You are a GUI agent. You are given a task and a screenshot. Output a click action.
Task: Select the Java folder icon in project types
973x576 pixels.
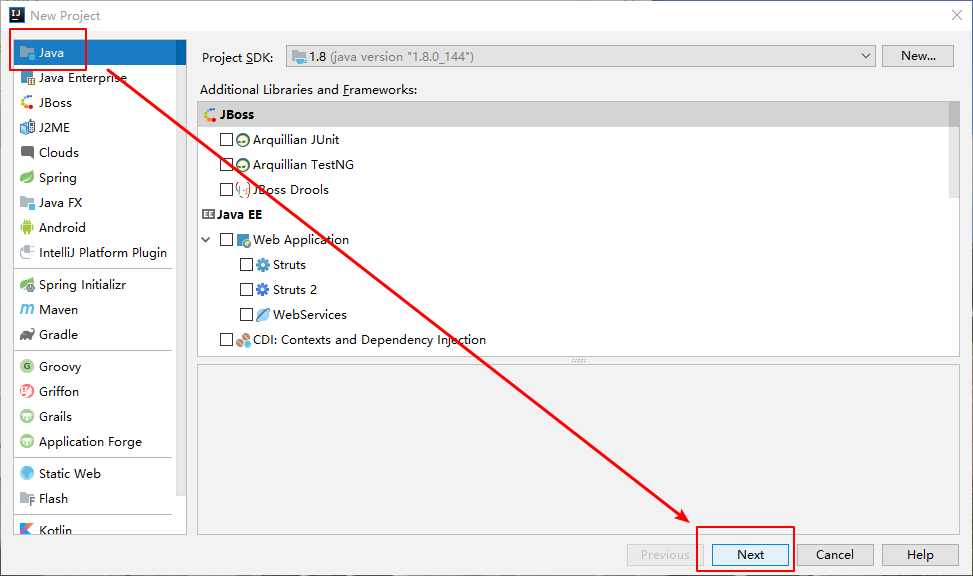point(27,53)
